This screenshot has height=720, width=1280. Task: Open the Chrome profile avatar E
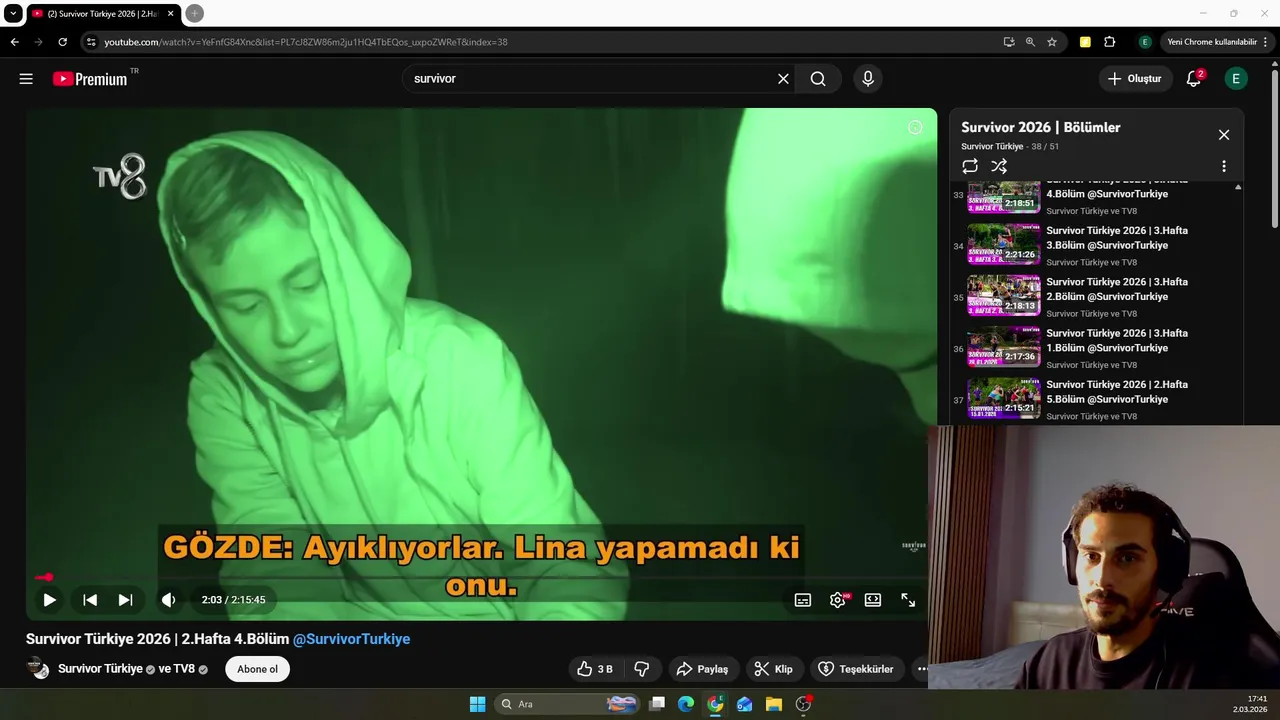coord(1145,42)
